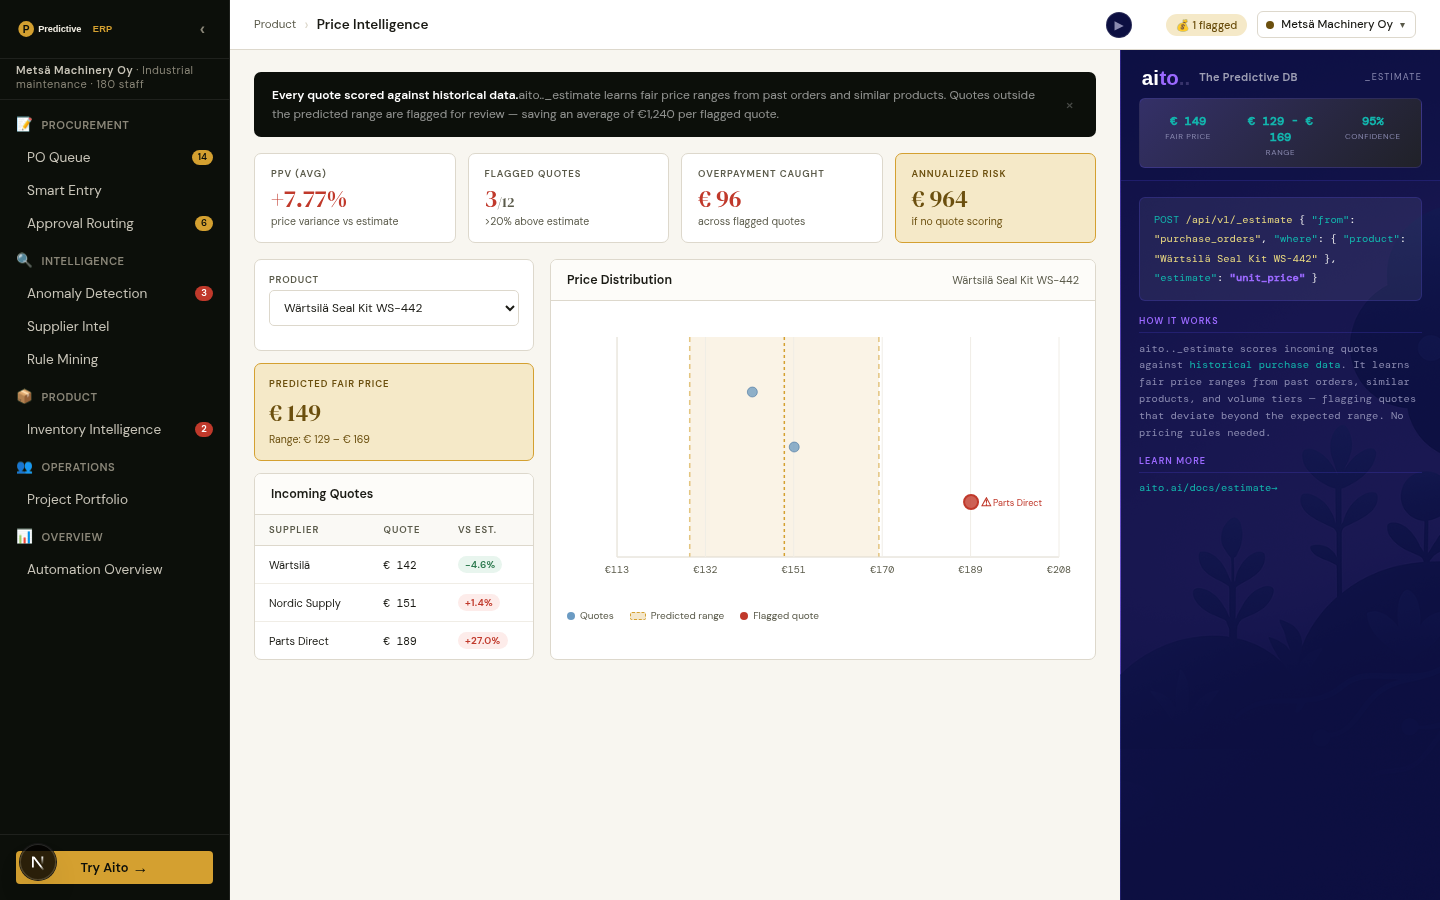The image size is (1440, 900).
Task: Toggle the Flagged quote legend item
Action: click(779, 616)
